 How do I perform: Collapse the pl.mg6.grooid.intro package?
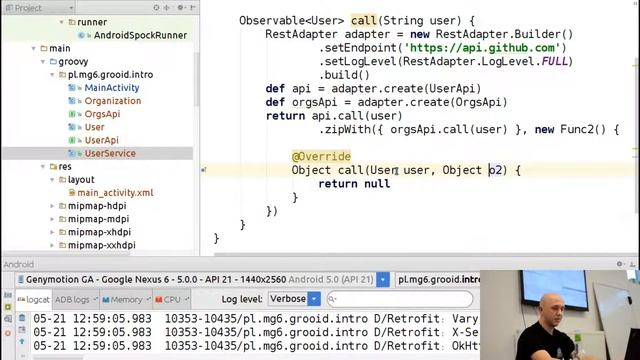pos(52,75)
